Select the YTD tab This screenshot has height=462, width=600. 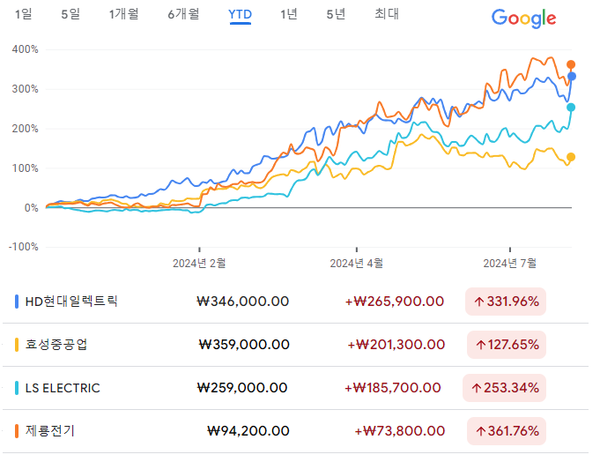coord(240,14)
